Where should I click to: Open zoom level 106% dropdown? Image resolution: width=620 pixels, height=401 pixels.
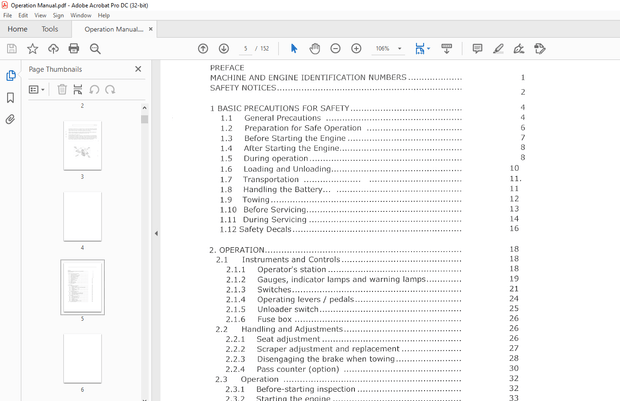point(399,49)
